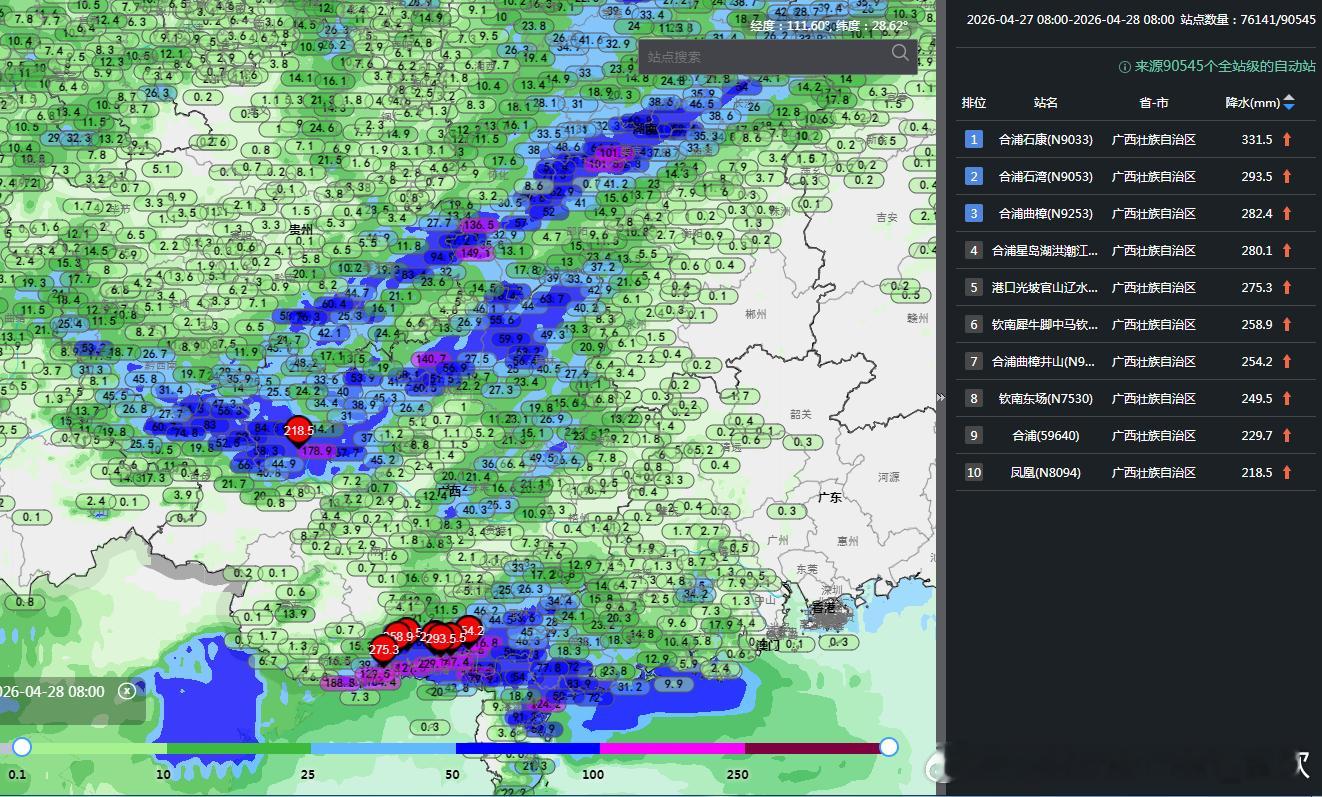Screen dimensions: 1322x797
Task: Select station 合浦石康(N9033) in the ranking
Action: coord(1046,140)
